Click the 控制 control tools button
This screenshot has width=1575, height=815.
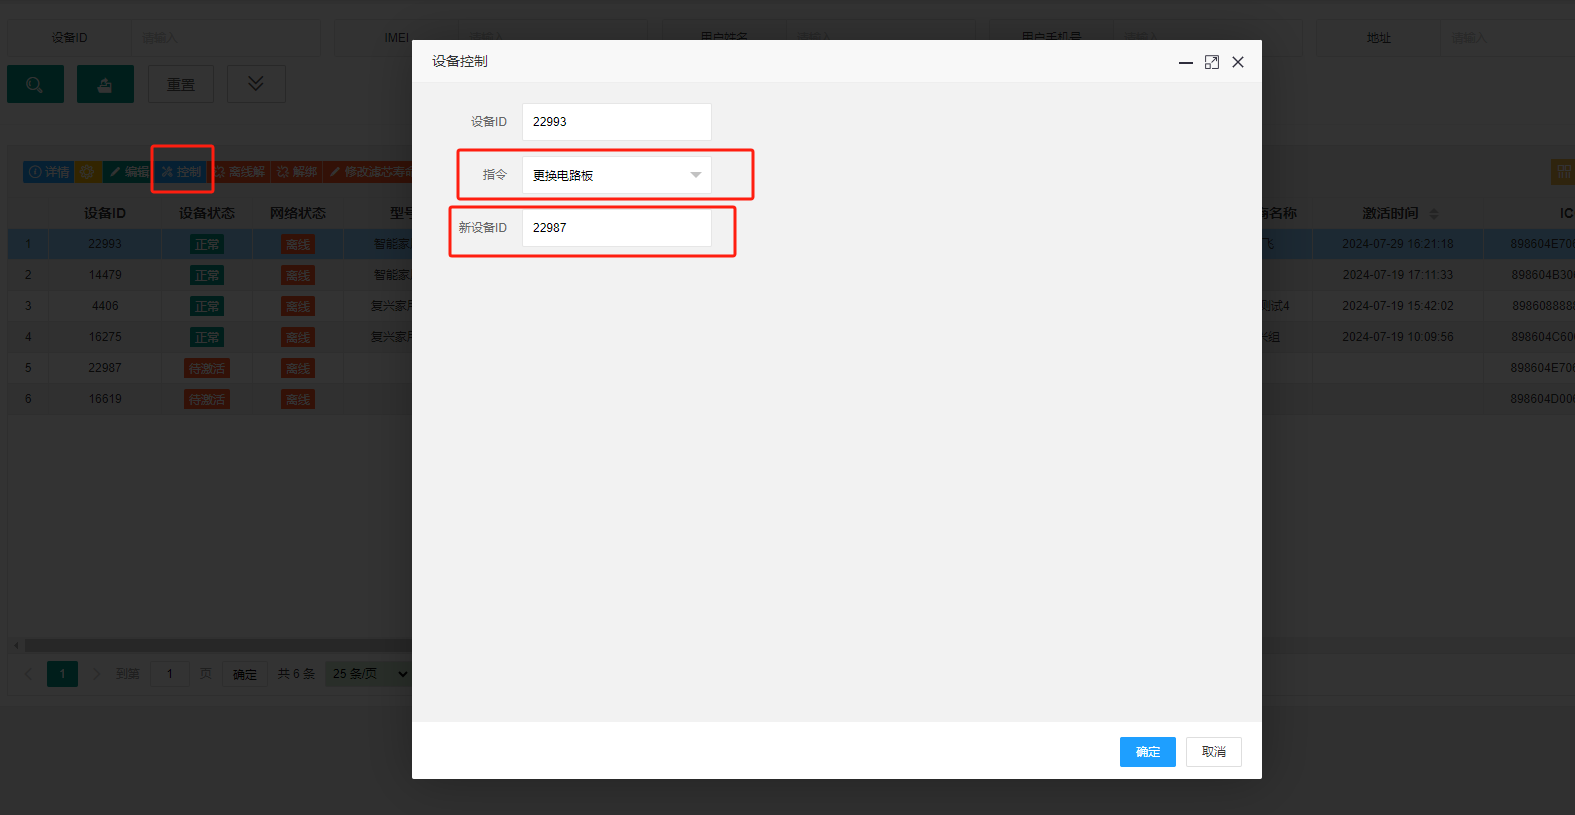click(x=182, y=172)
